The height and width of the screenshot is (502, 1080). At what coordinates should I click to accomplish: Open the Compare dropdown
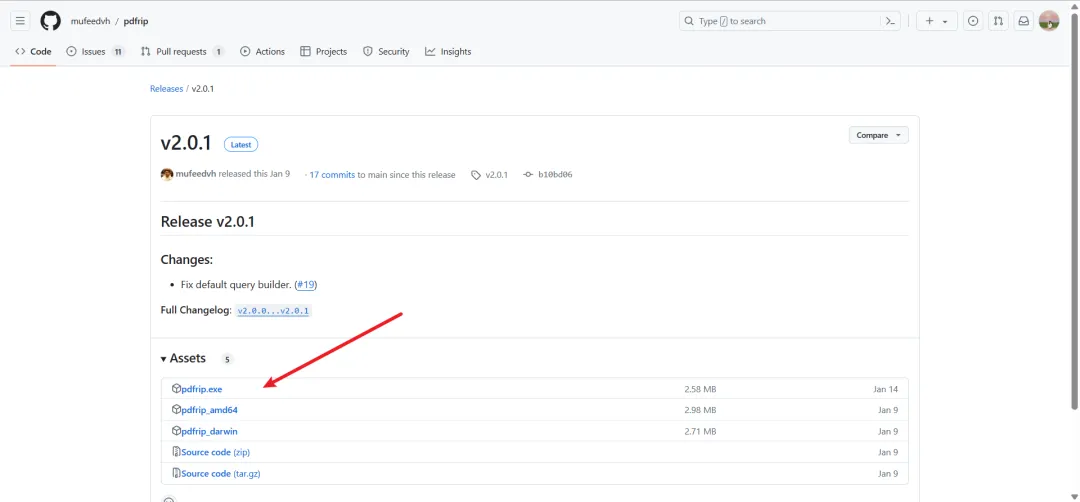pyautogui.click(x=878, y=136)
